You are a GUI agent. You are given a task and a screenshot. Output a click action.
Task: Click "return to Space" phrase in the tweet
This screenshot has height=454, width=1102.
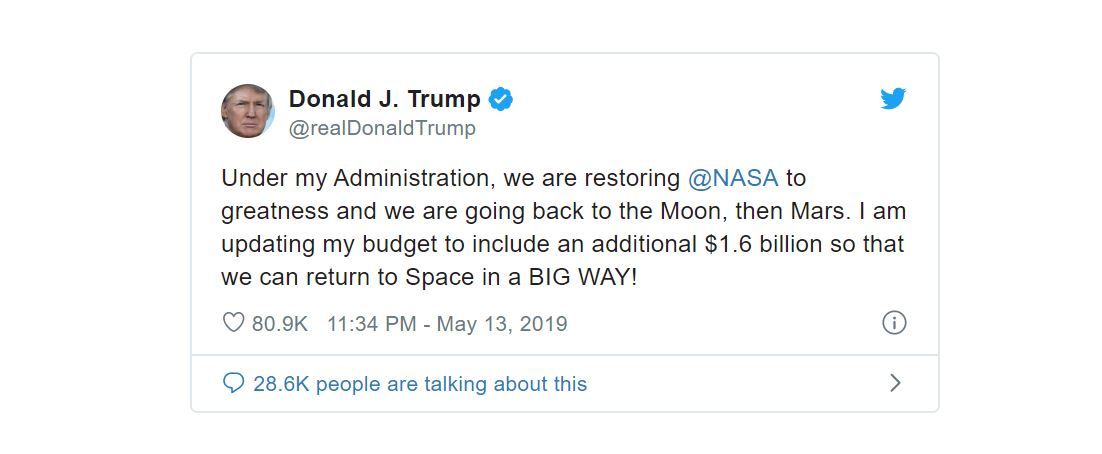[392, 278]
